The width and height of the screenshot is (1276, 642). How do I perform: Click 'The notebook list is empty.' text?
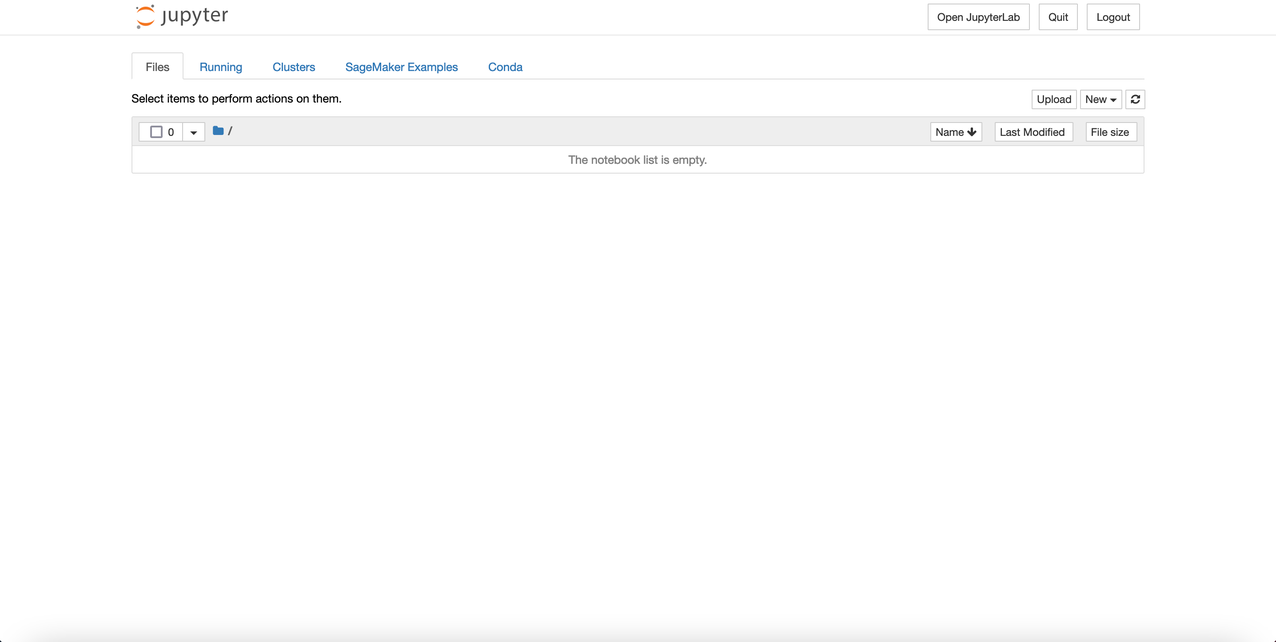637,160
